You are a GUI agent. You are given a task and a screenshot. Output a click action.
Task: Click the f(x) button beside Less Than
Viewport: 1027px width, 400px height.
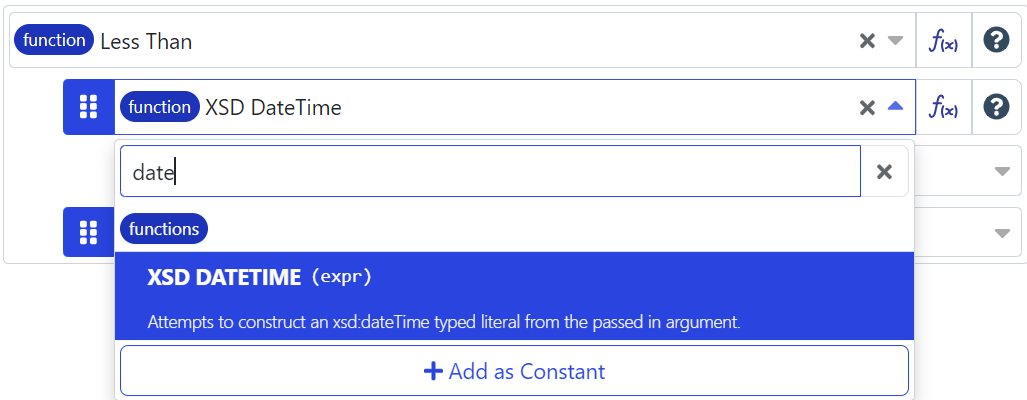click(944, 41)
